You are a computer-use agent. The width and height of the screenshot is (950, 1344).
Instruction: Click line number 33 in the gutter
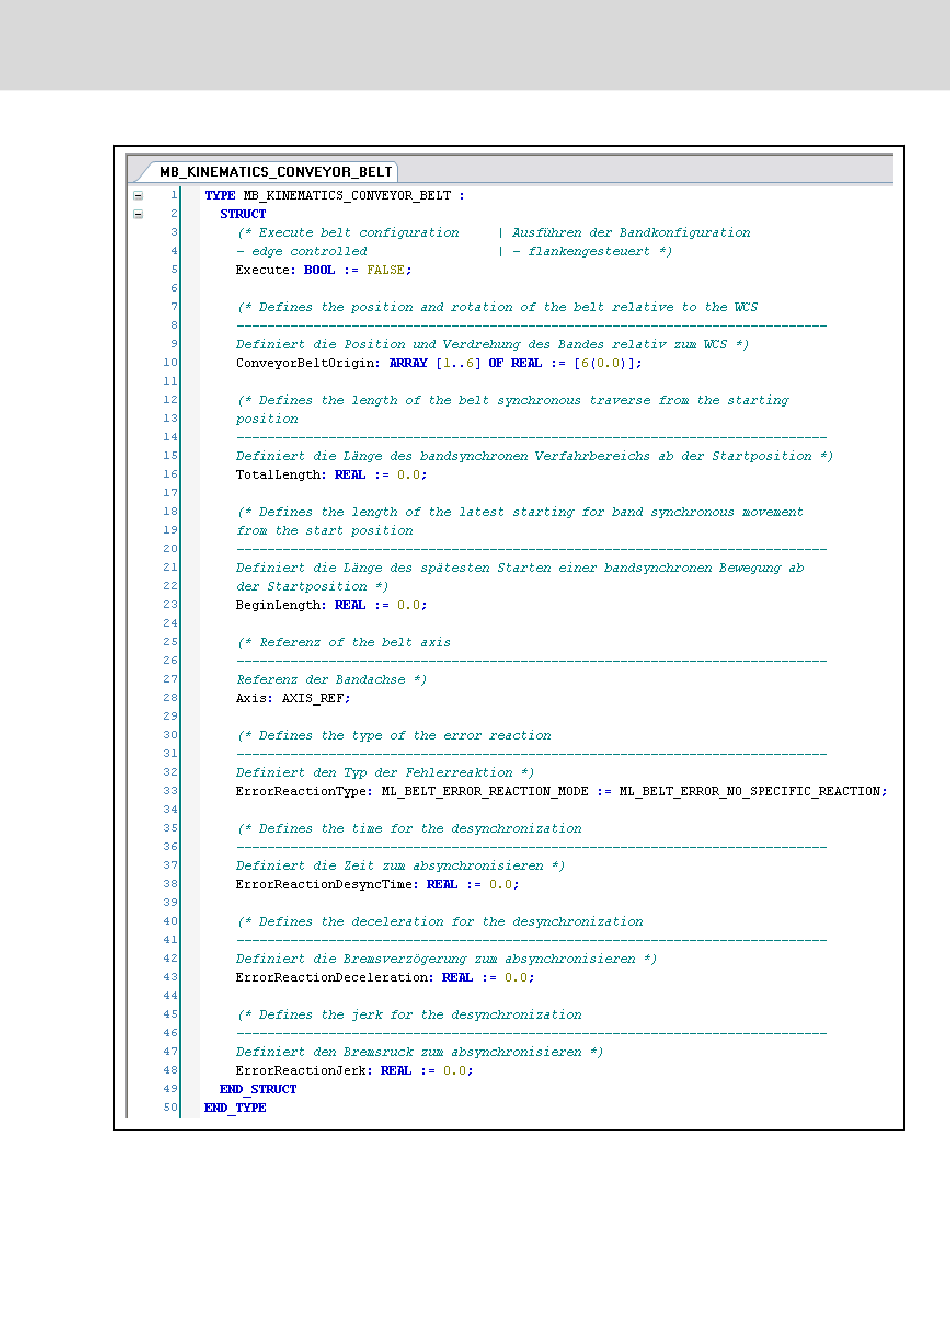click(x=171, y=791)
